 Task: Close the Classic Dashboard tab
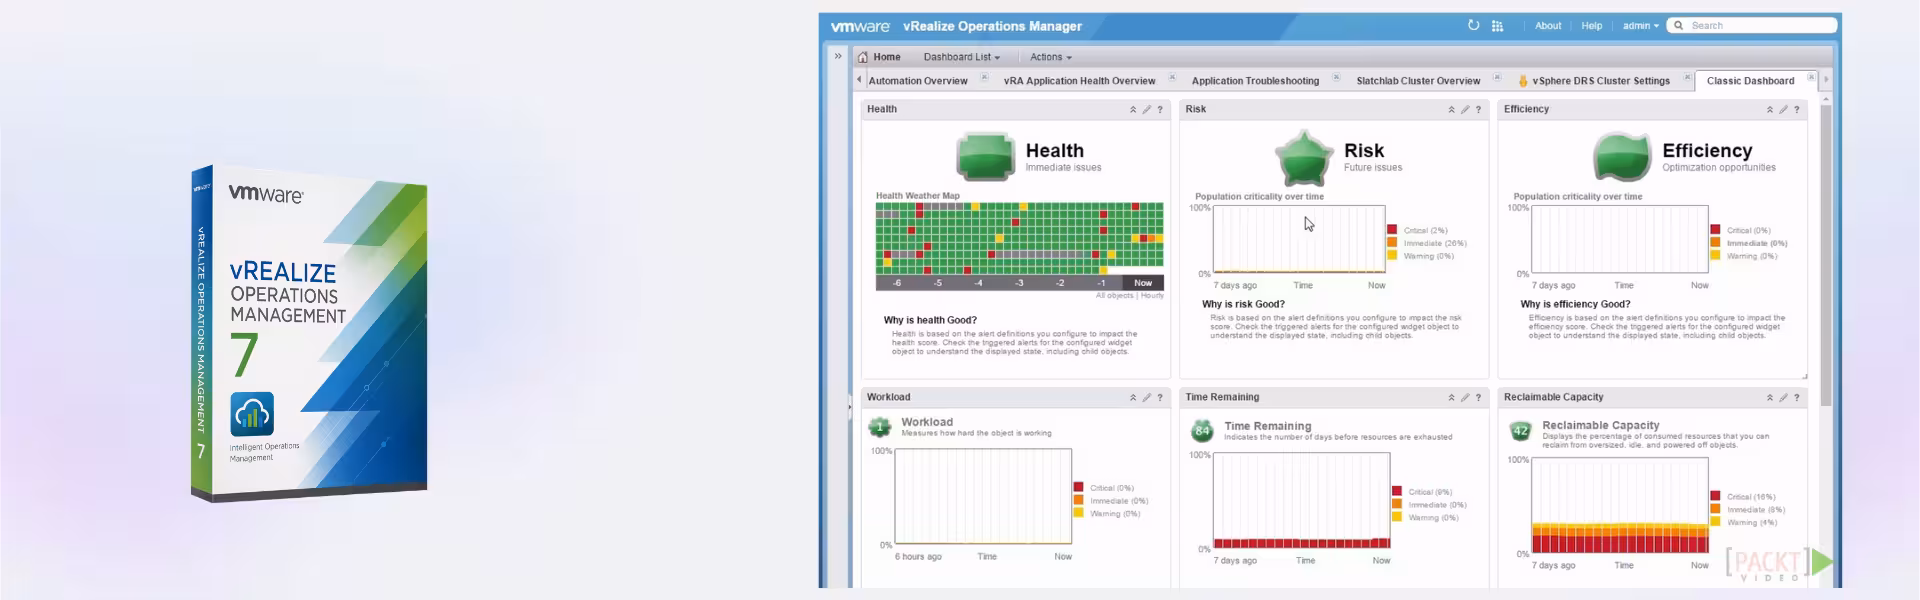point(1811,77)
